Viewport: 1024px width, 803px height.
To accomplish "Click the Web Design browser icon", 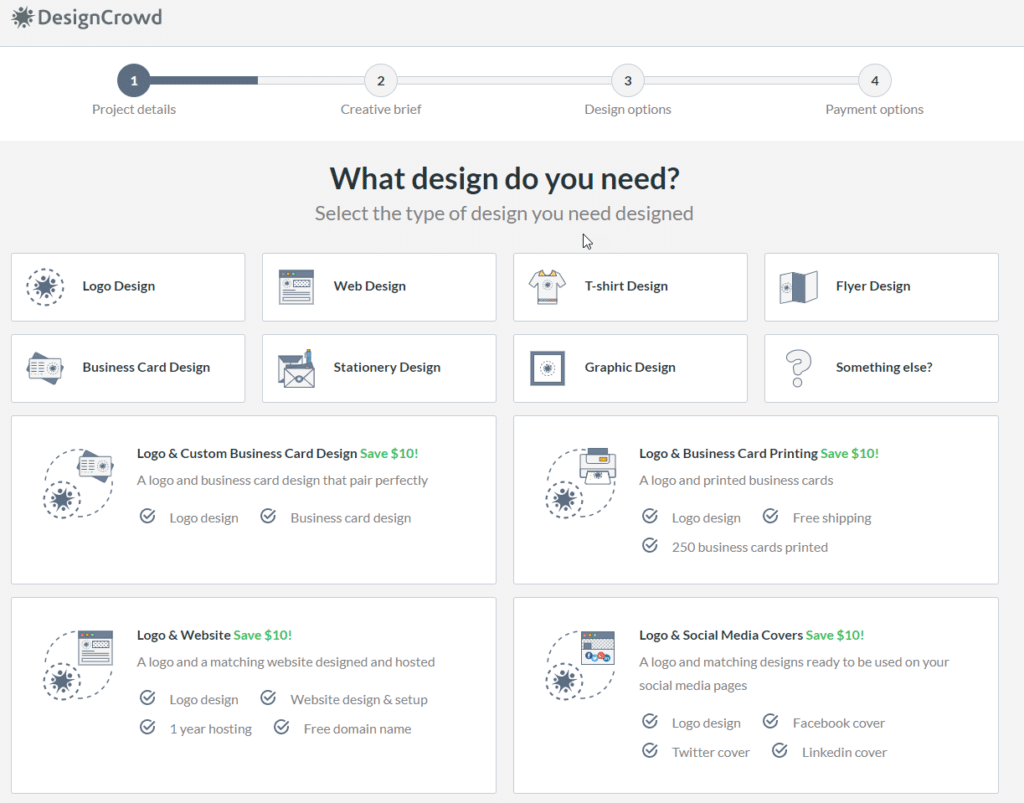I will 296,287.
